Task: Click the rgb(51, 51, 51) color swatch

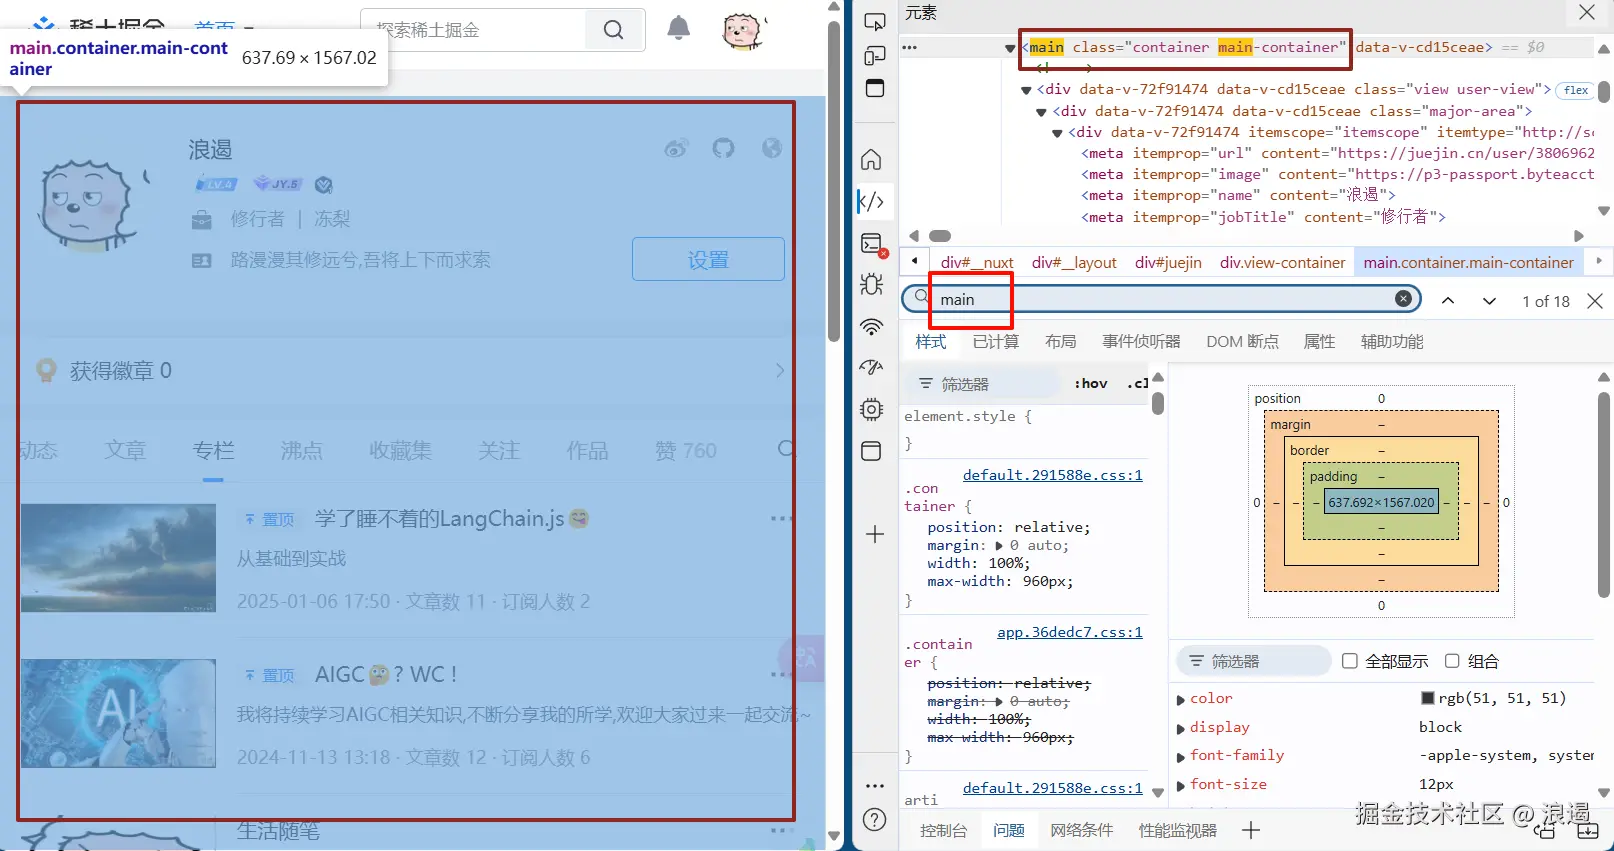Action: tap(1428, 698)
